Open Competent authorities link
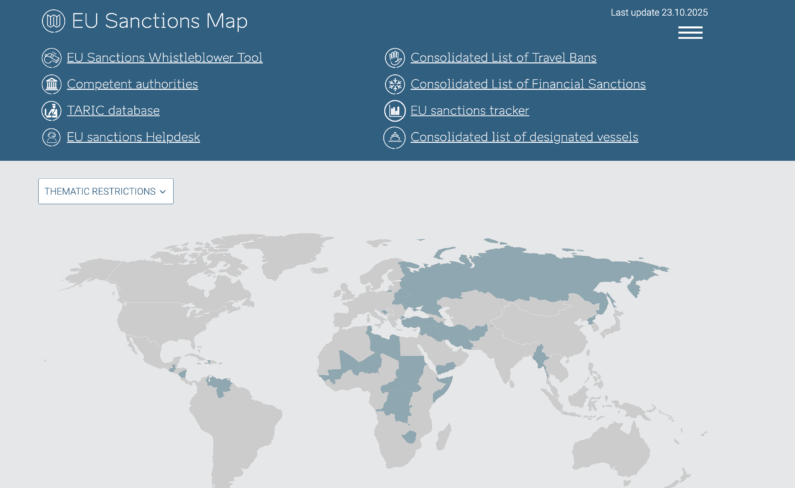Screen dimensions: 795x488 132,84
